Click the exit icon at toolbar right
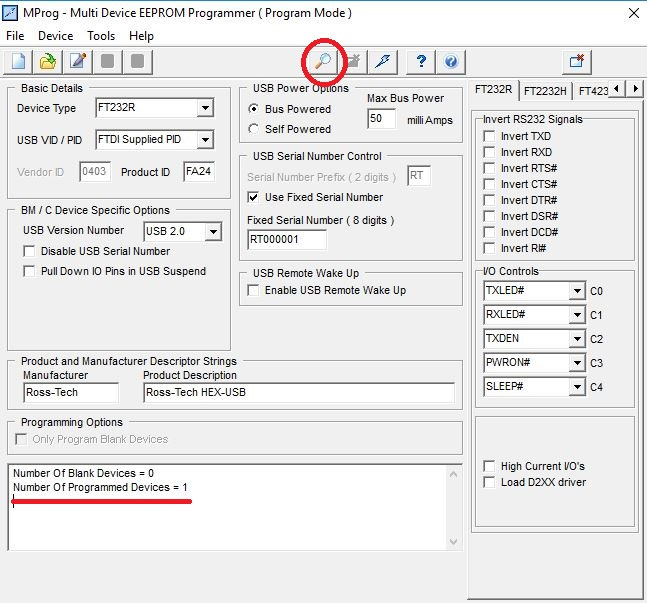This screenshot has width=647, height=603. (x=576, y=62)
